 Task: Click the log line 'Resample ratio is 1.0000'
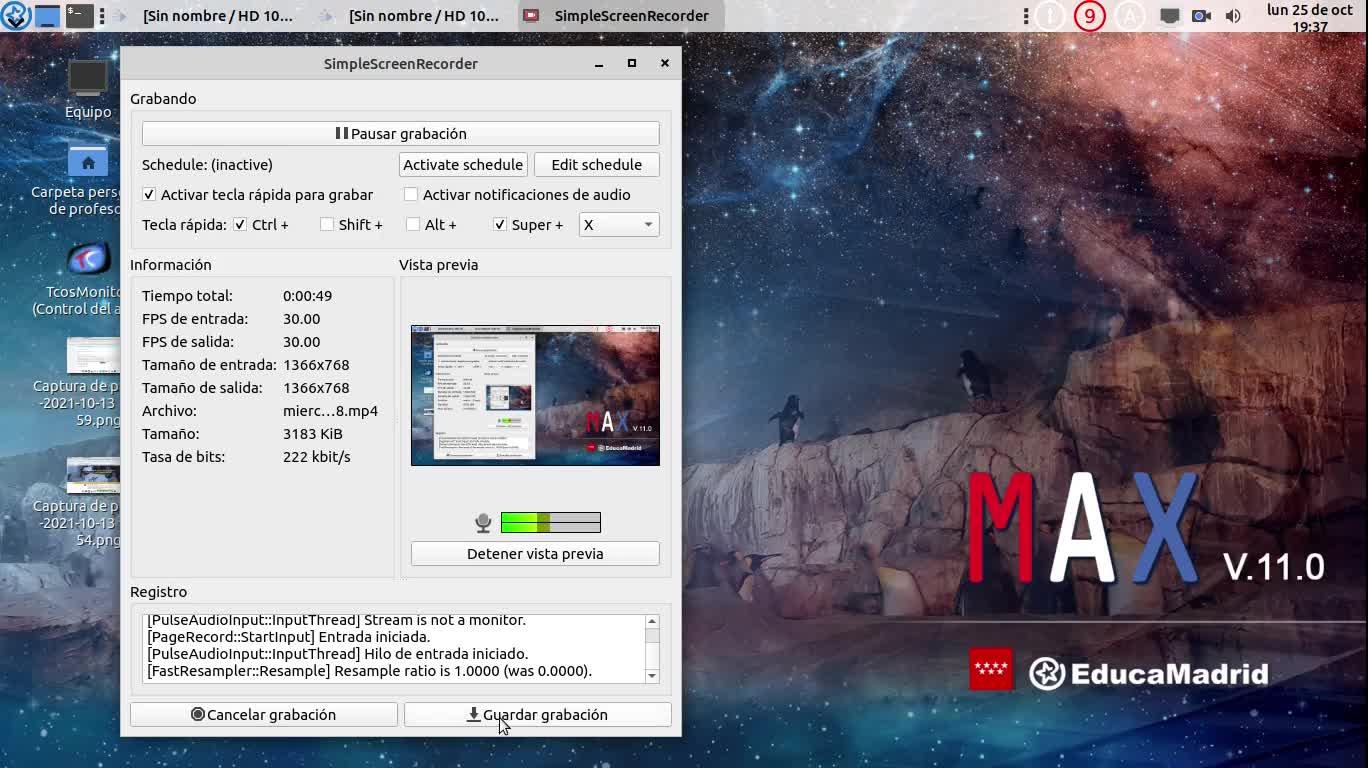coord(370,671)
